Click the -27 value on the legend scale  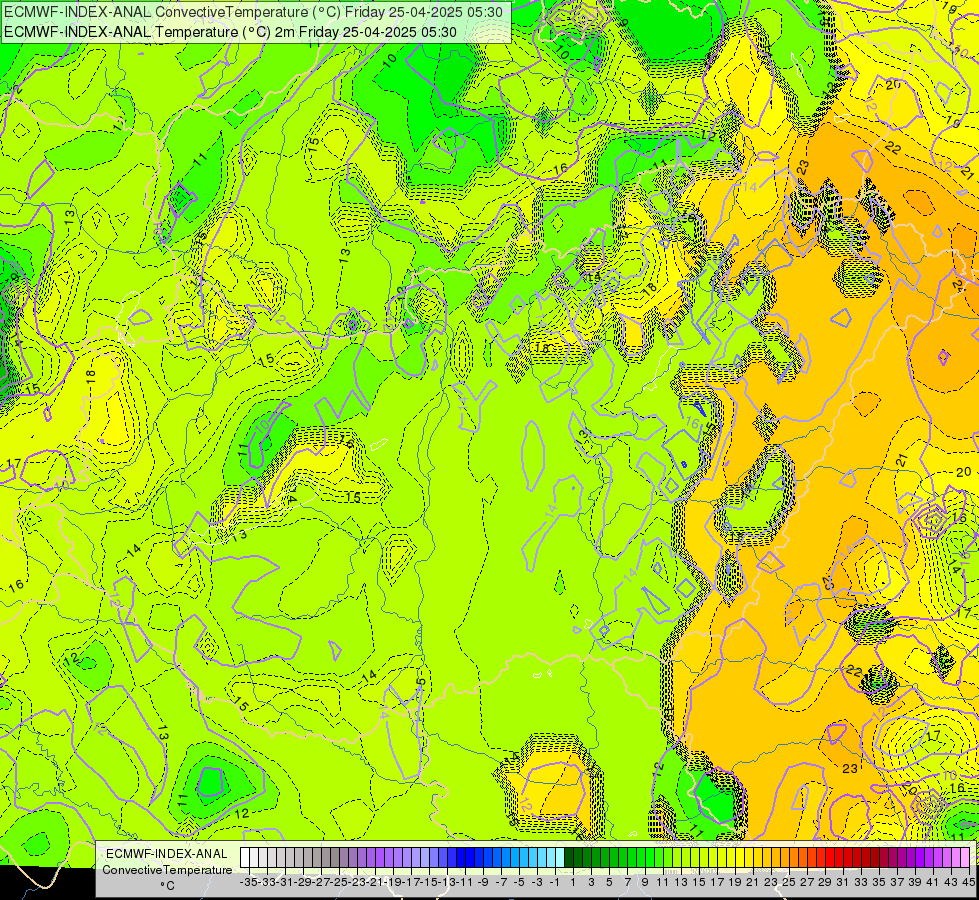click(x=321, y=882)
